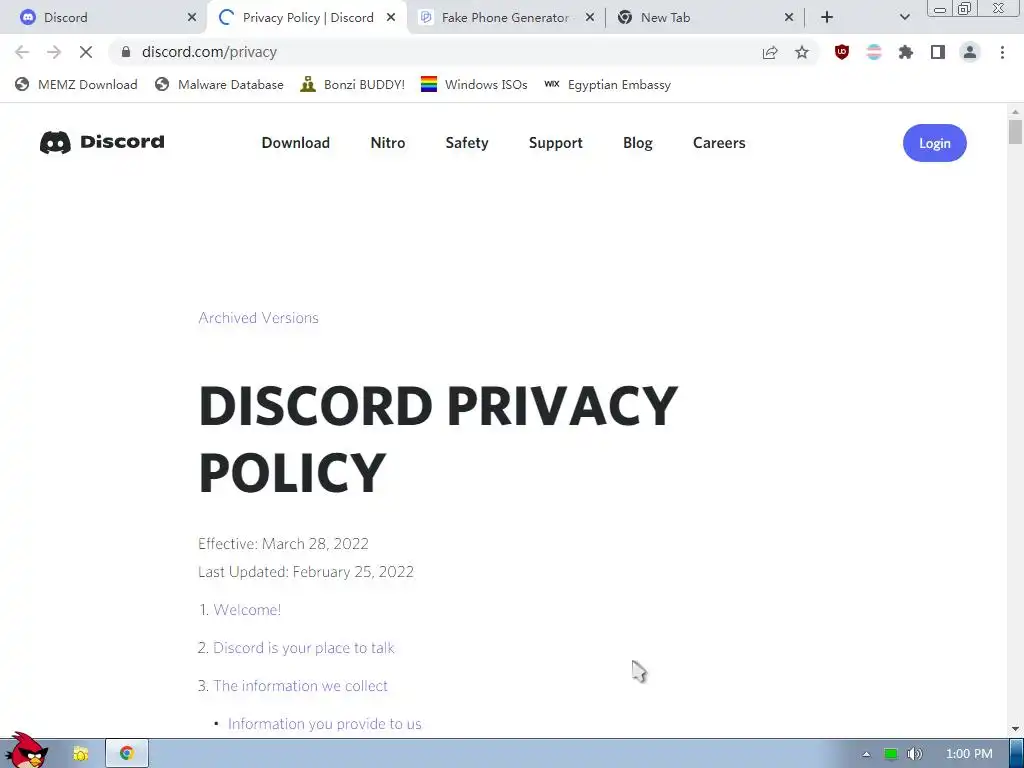
Task: Close the Privacy Policy tab
Action: (391, 18)
